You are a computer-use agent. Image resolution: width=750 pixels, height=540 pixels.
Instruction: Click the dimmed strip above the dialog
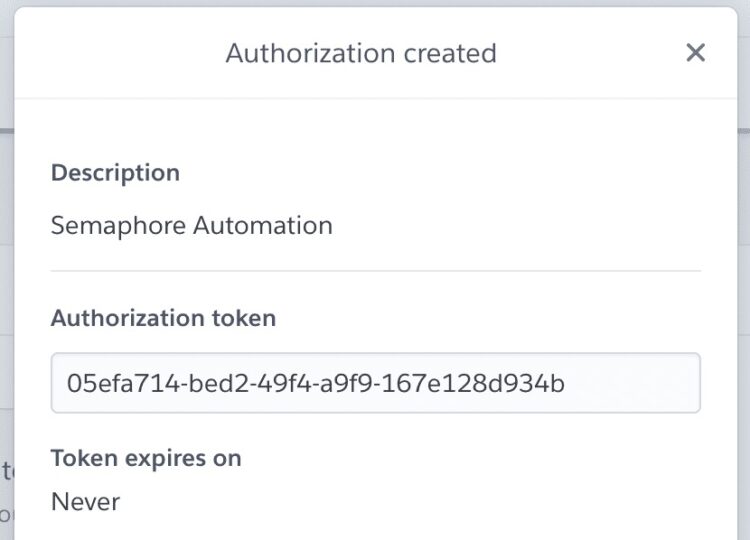pyautogui.click(x=375, y=3)
